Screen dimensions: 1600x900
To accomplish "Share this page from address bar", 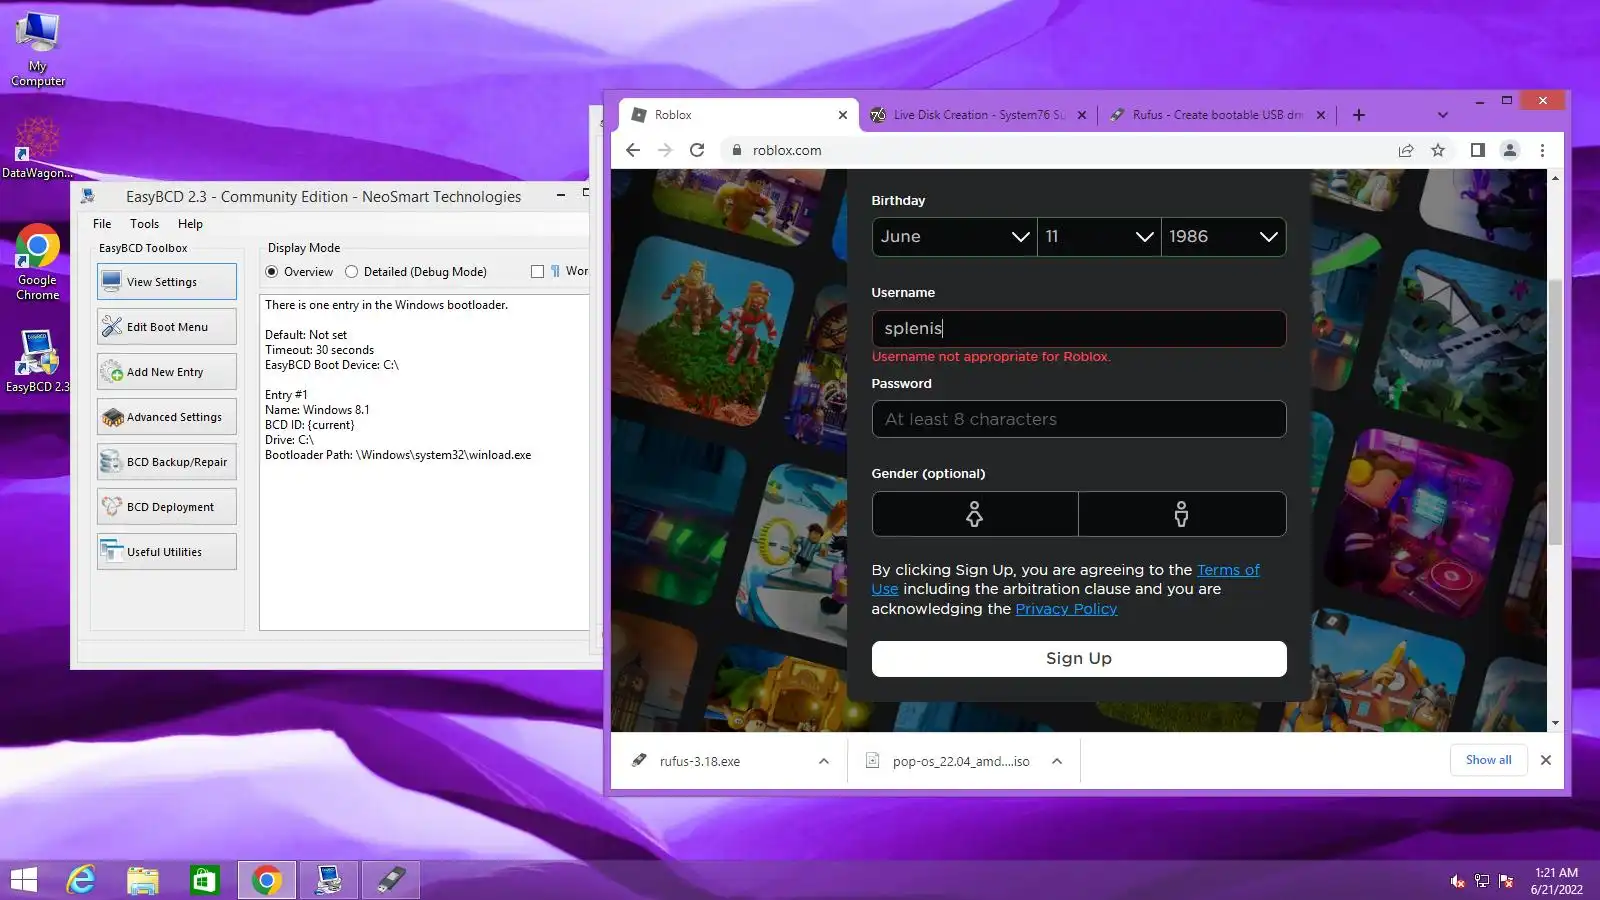I will coord(1406,150).
